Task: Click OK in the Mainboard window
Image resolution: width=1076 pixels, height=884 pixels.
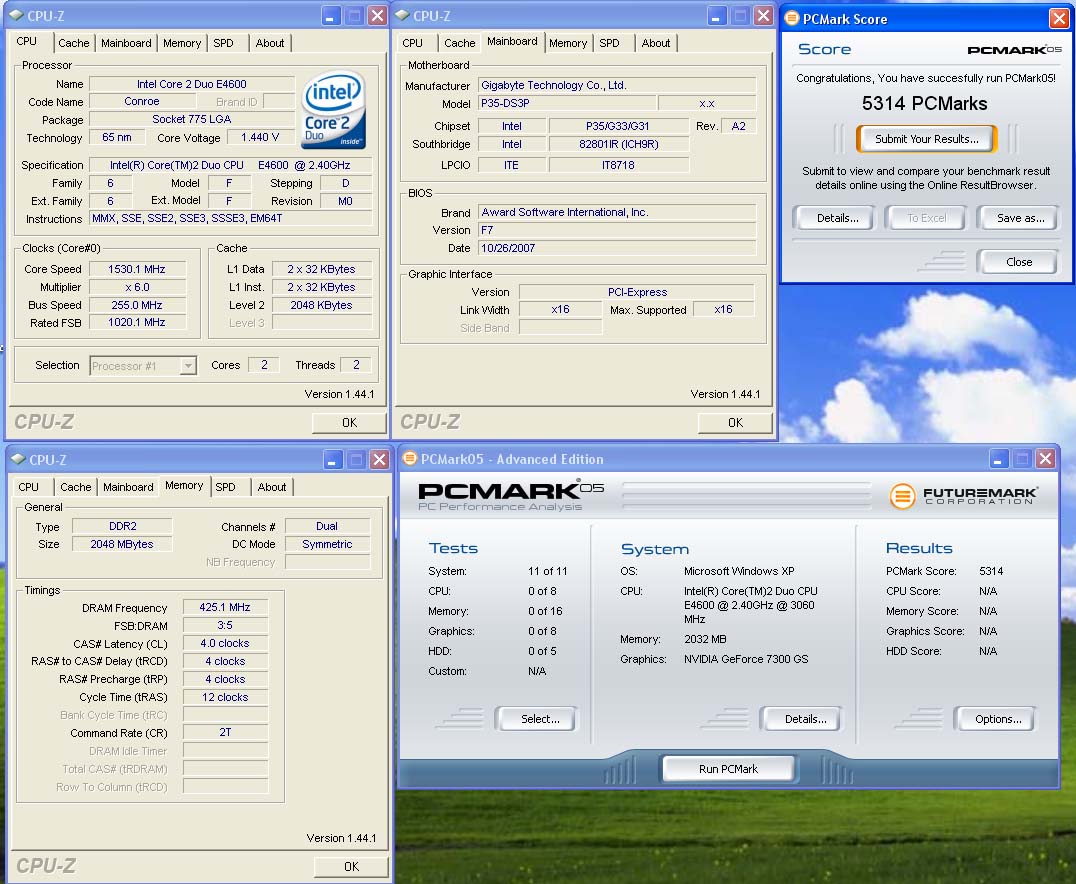Action: tap(735, 423)
